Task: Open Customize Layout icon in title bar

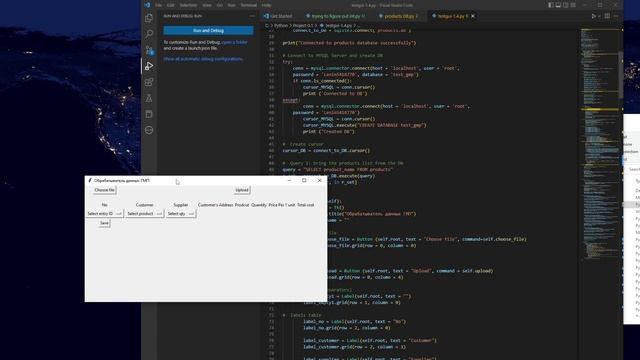Action: [x=573, y=5]
